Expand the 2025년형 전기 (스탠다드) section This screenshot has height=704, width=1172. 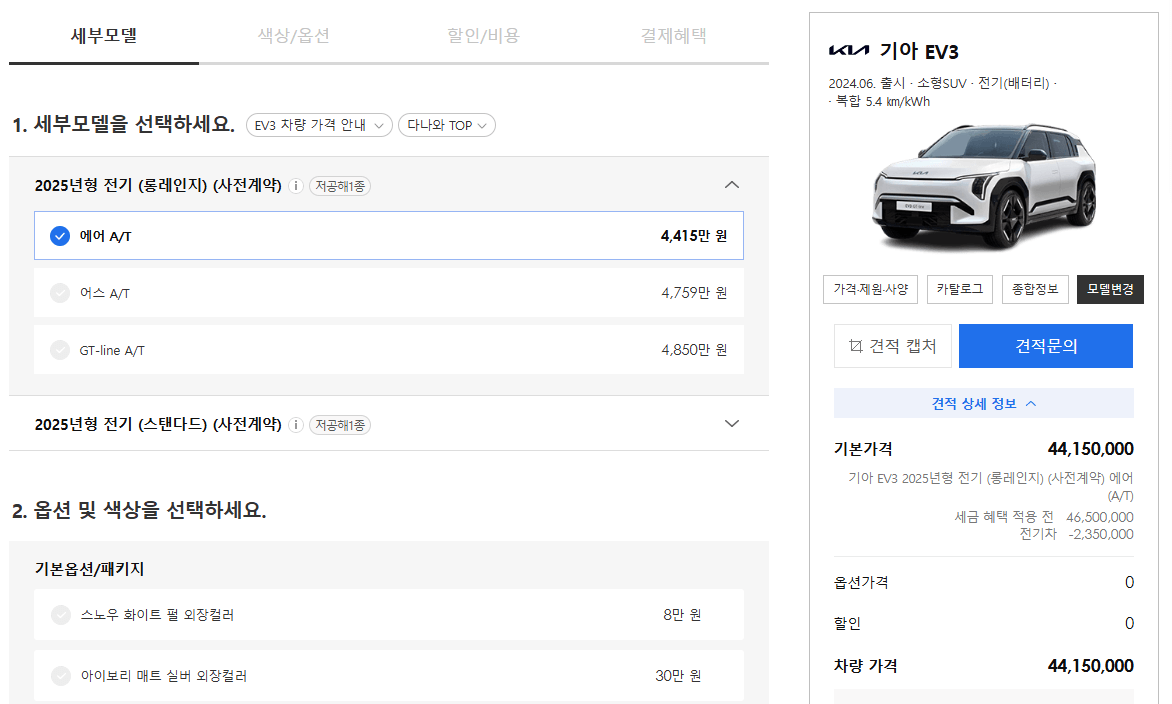[732, 424]
